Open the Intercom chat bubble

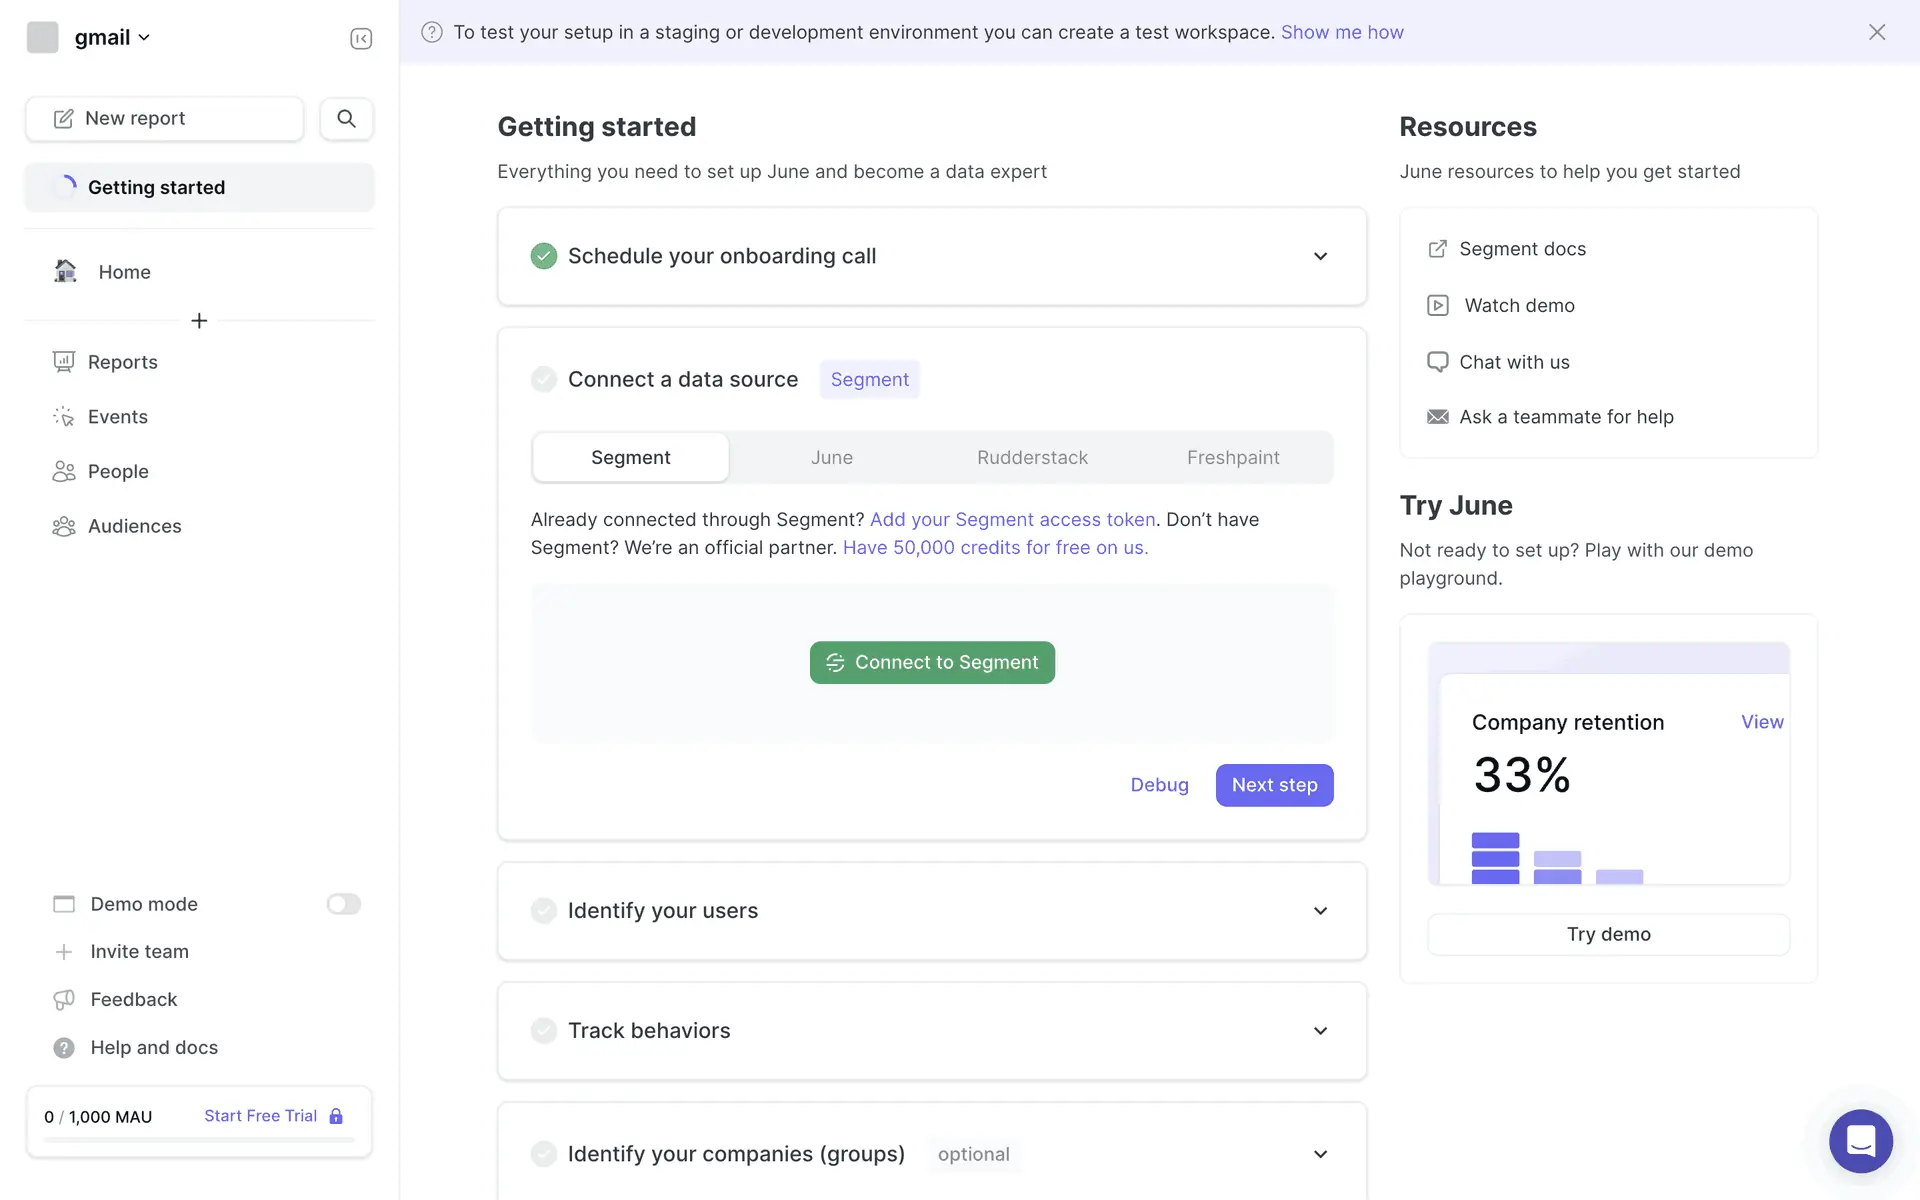tap(1860, 1140)
